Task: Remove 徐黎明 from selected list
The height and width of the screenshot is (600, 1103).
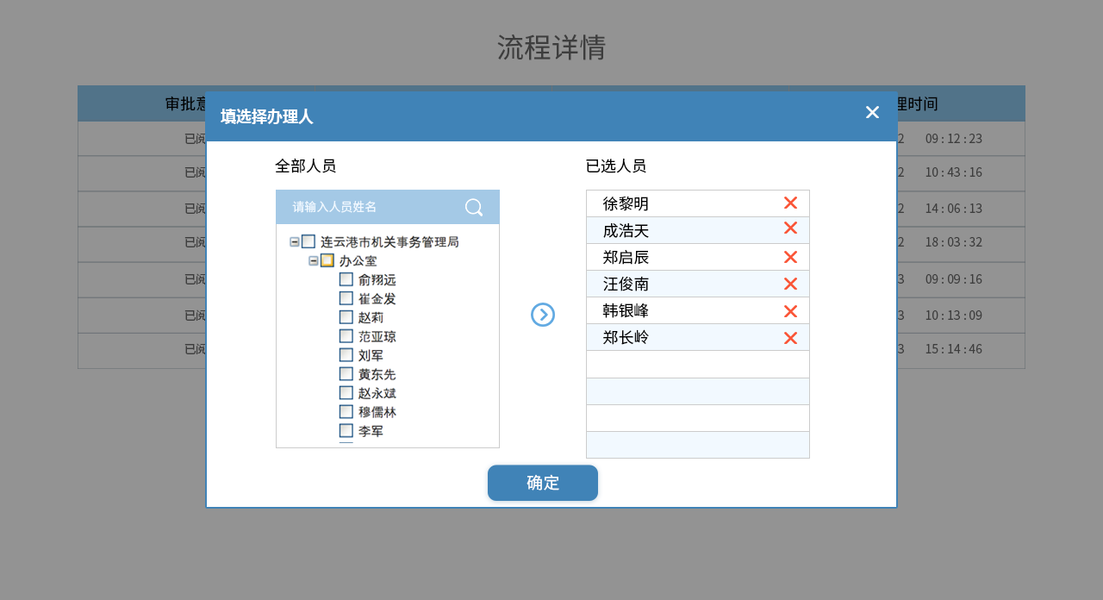Action: [790, 204]
